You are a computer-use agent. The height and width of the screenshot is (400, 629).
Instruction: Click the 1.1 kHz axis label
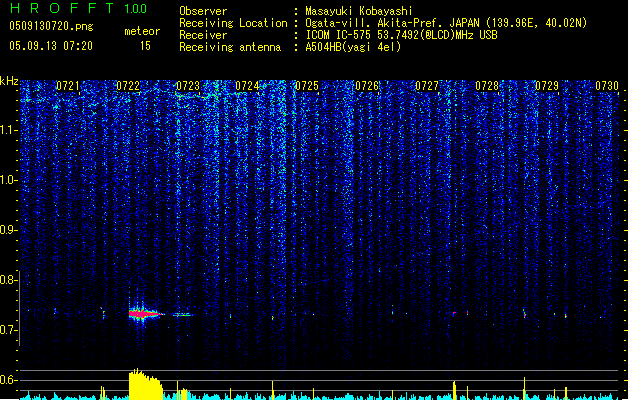point(9,130)
